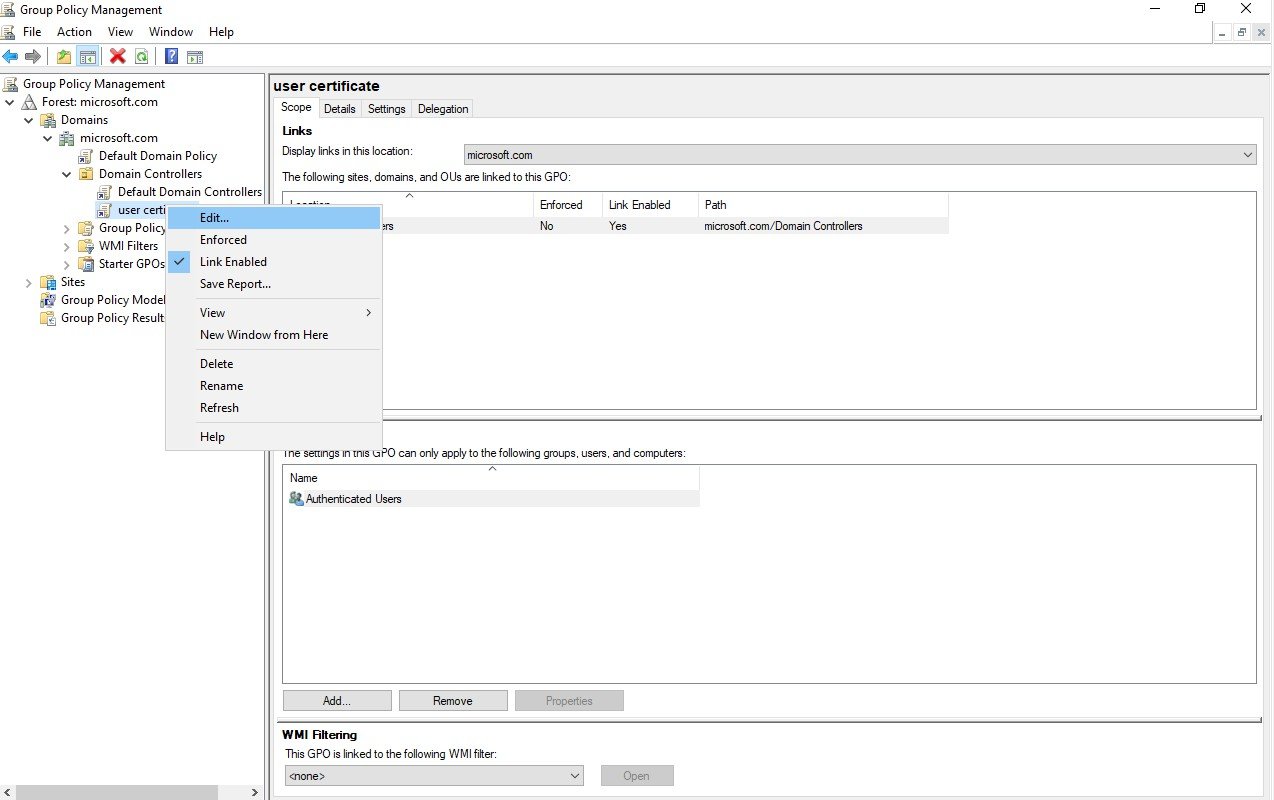Expand the Group Policy Objects node

point(67,228)
